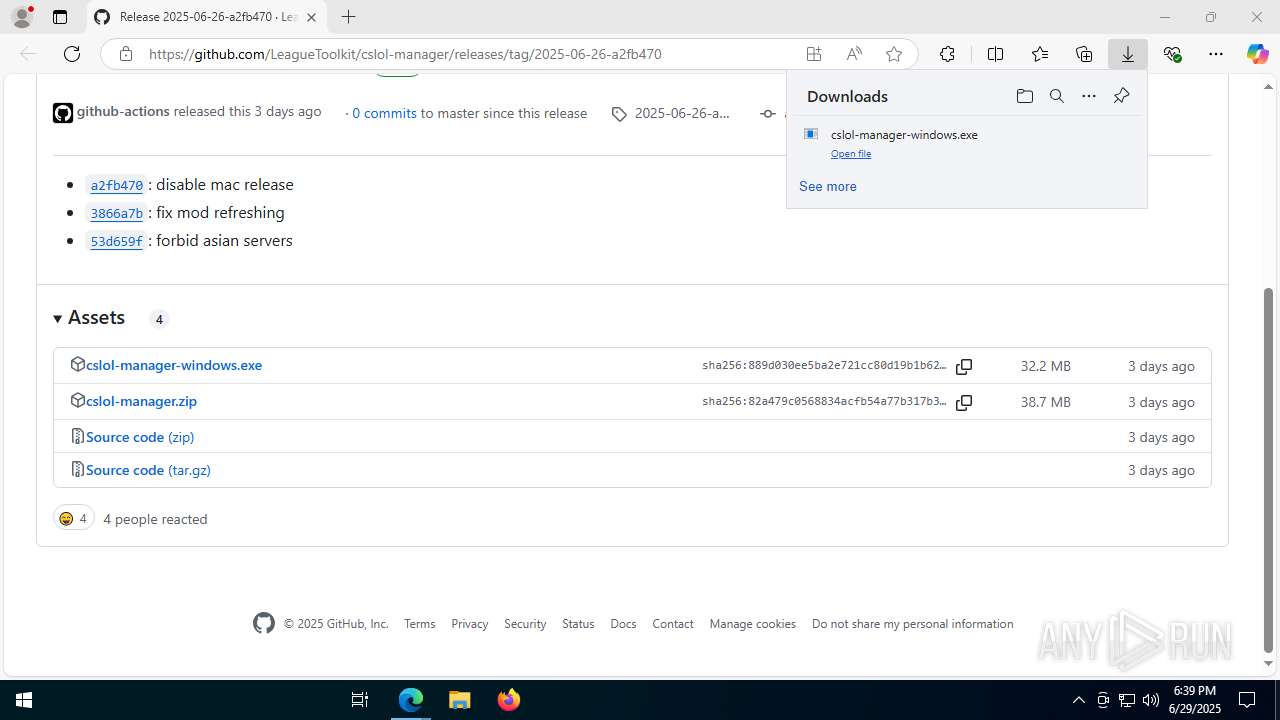Download cslol-manager-windows.exe asset
Viewport: 1280px width, 720px height.
(174, 365)
